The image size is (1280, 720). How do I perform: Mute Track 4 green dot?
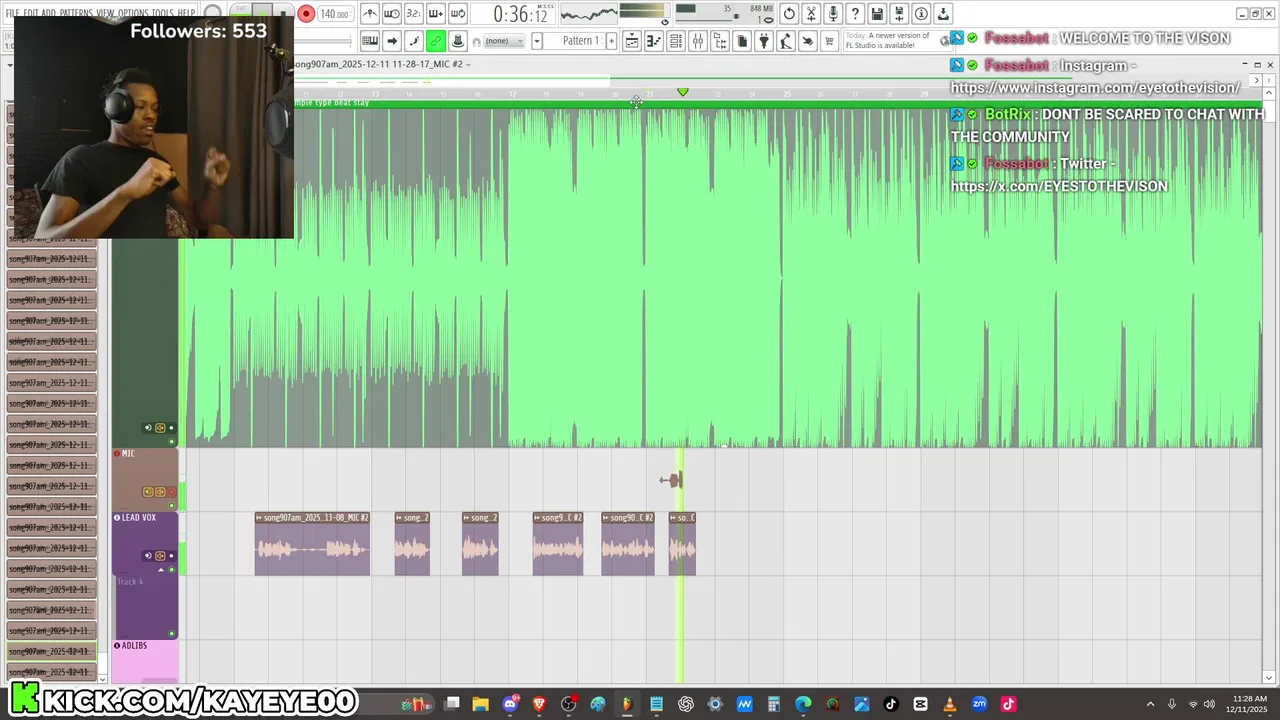[x=171, y=633]
